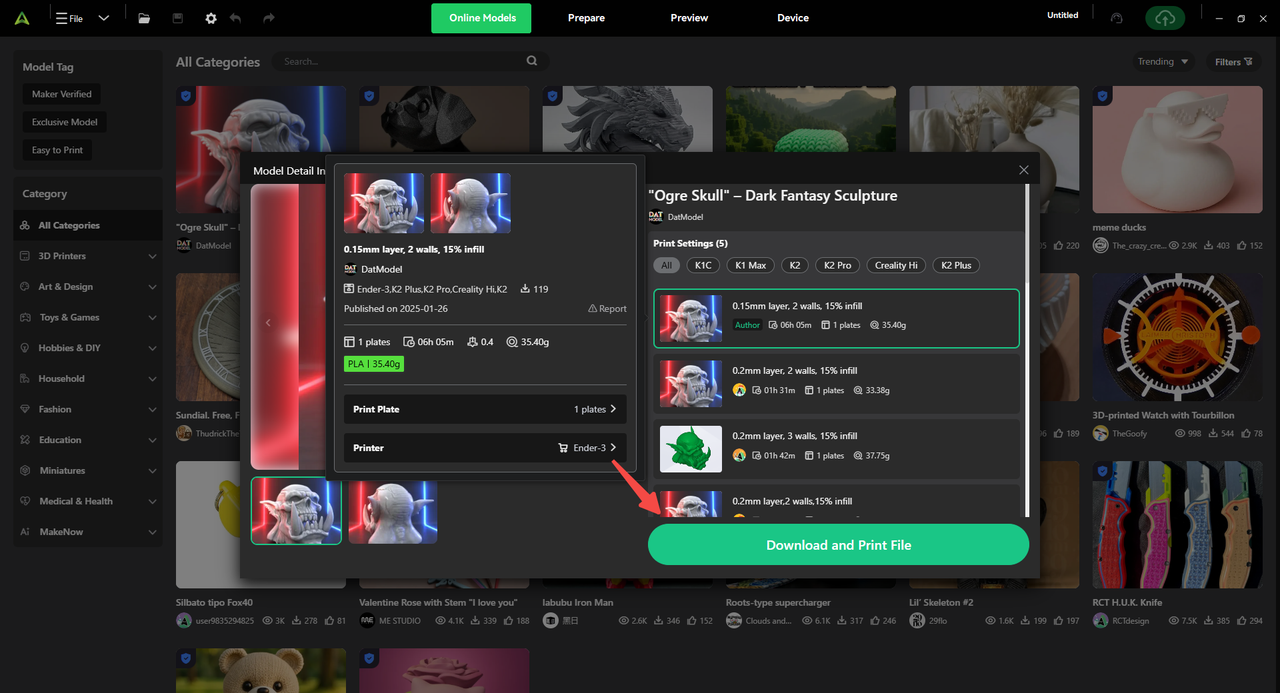Click the cloud upload icon
1280x693 pixels.
pos(1166,18)
